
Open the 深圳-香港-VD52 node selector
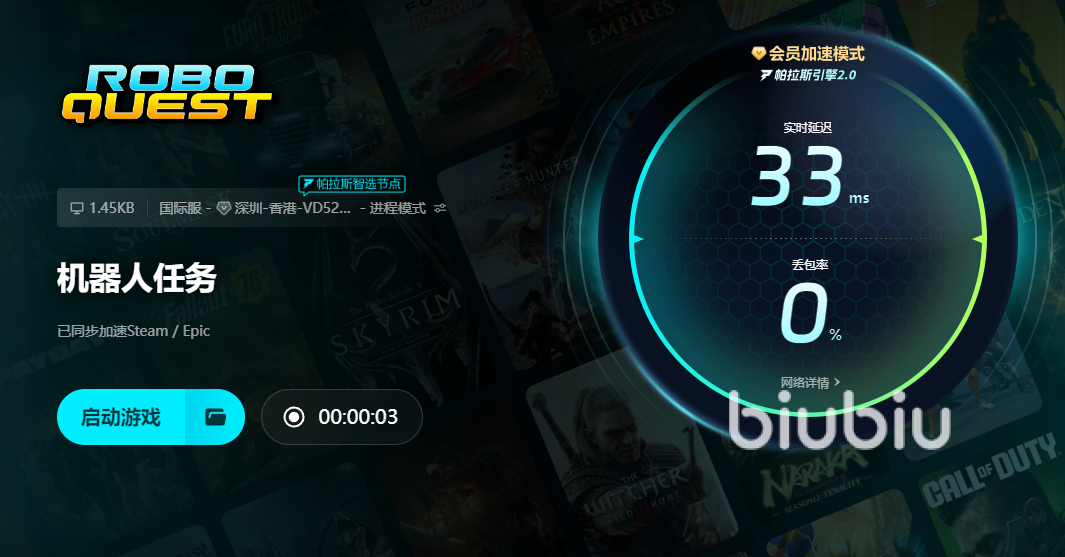tap(292, 209)
